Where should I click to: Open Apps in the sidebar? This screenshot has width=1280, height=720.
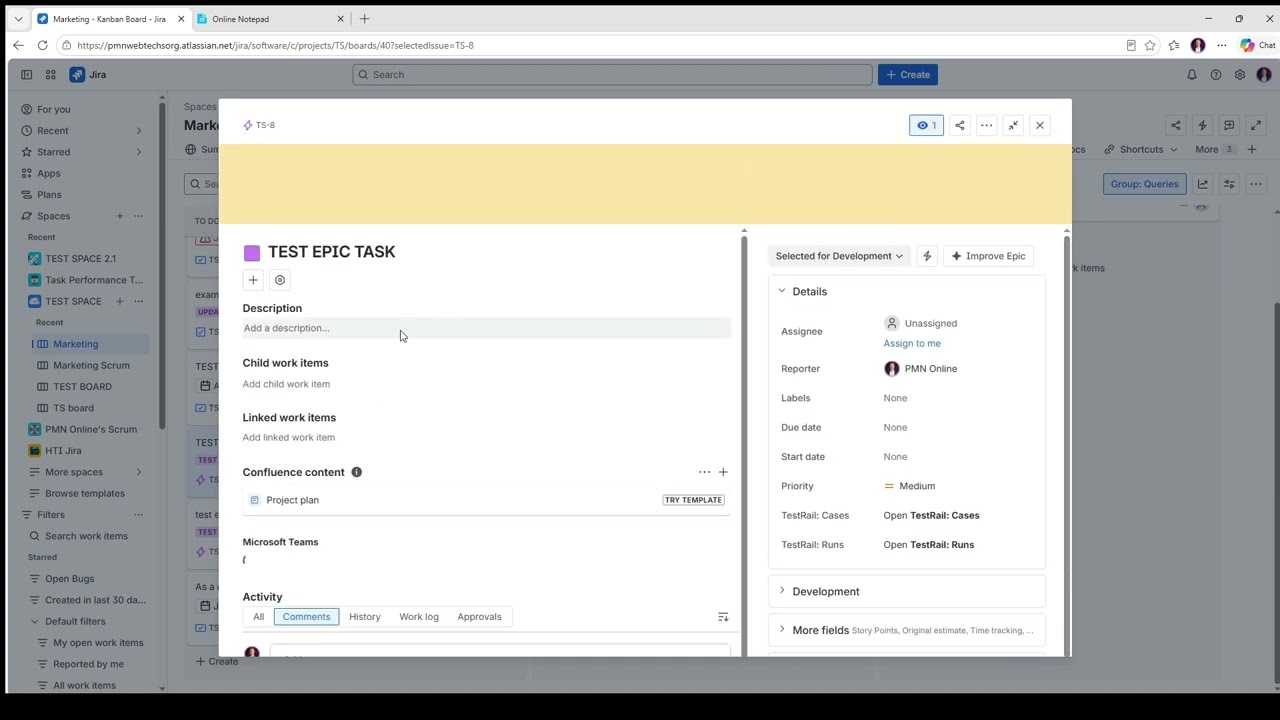click(x=49, y=173)
